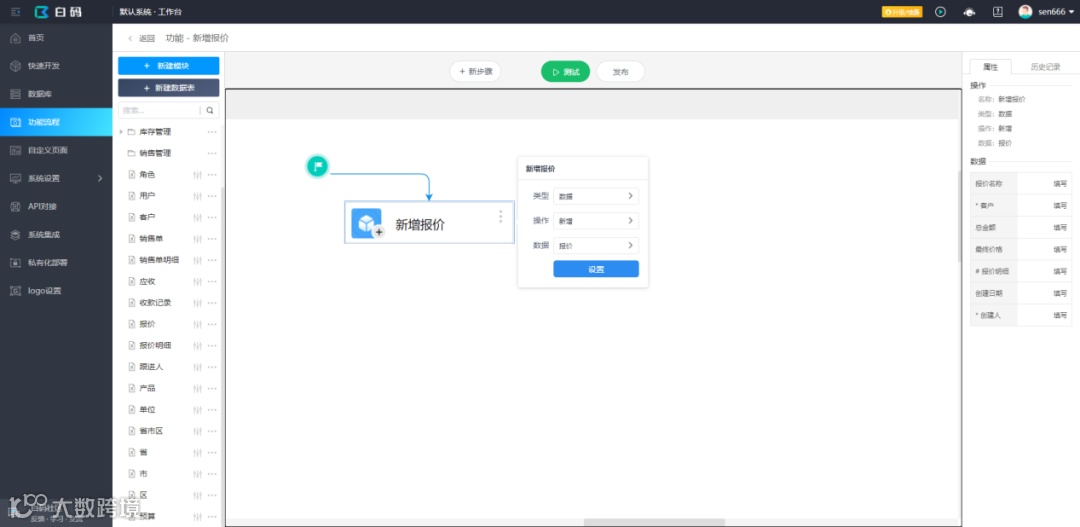This screenshot has height=527, width=1080.
Task: Open the help manual book icon
Action: 997,12
